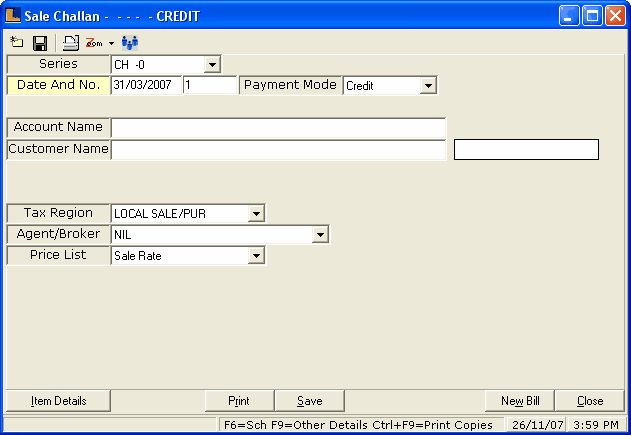Click the New document toolbar icon

click(x=16, y=42)
